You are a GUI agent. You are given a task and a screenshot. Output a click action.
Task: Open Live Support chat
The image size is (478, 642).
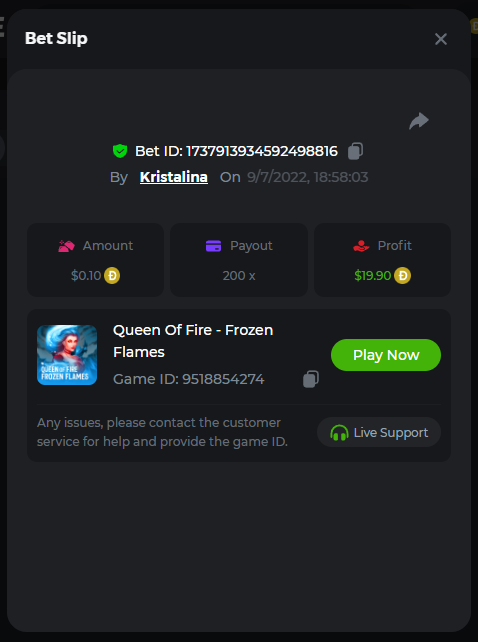(379, 432)
